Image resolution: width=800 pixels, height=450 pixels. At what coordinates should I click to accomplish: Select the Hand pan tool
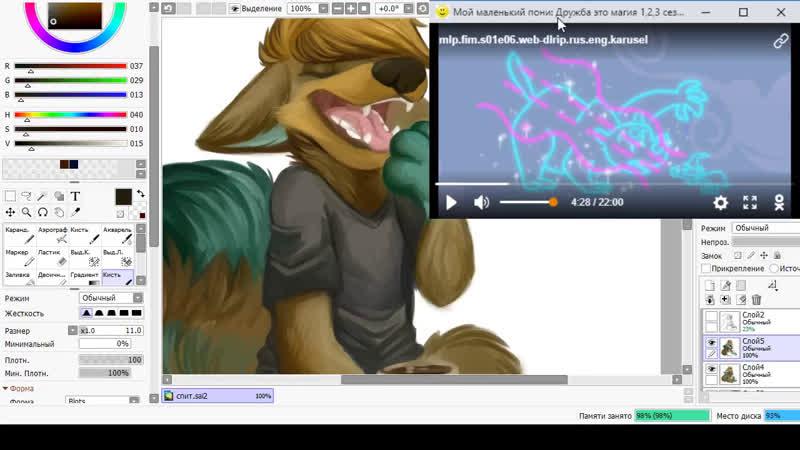click(59, 212)
